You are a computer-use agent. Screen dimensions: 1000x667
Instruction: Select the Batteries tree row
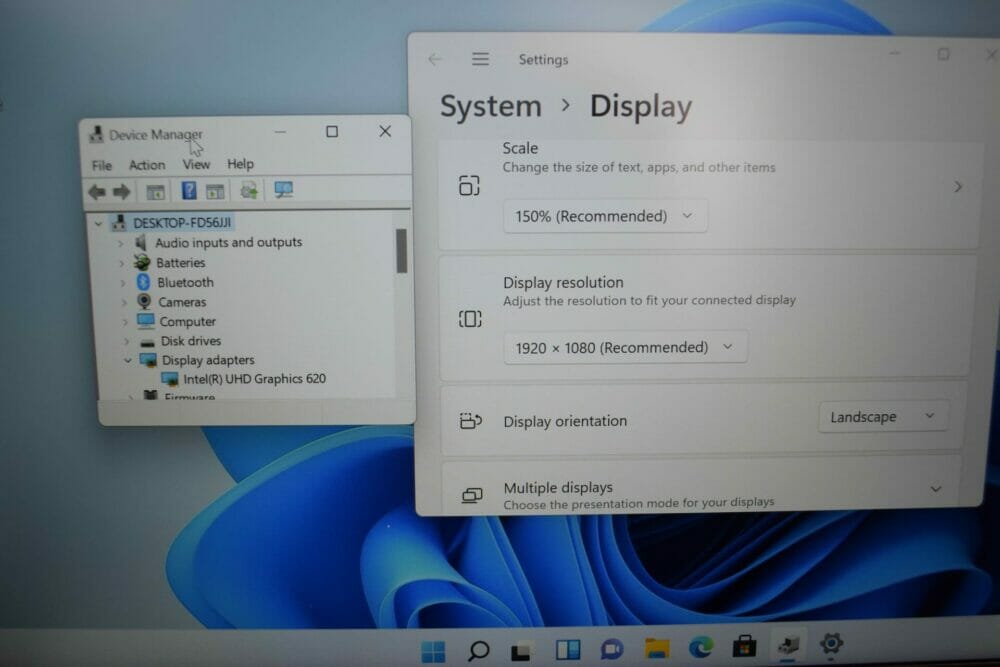tap(180, 263)
